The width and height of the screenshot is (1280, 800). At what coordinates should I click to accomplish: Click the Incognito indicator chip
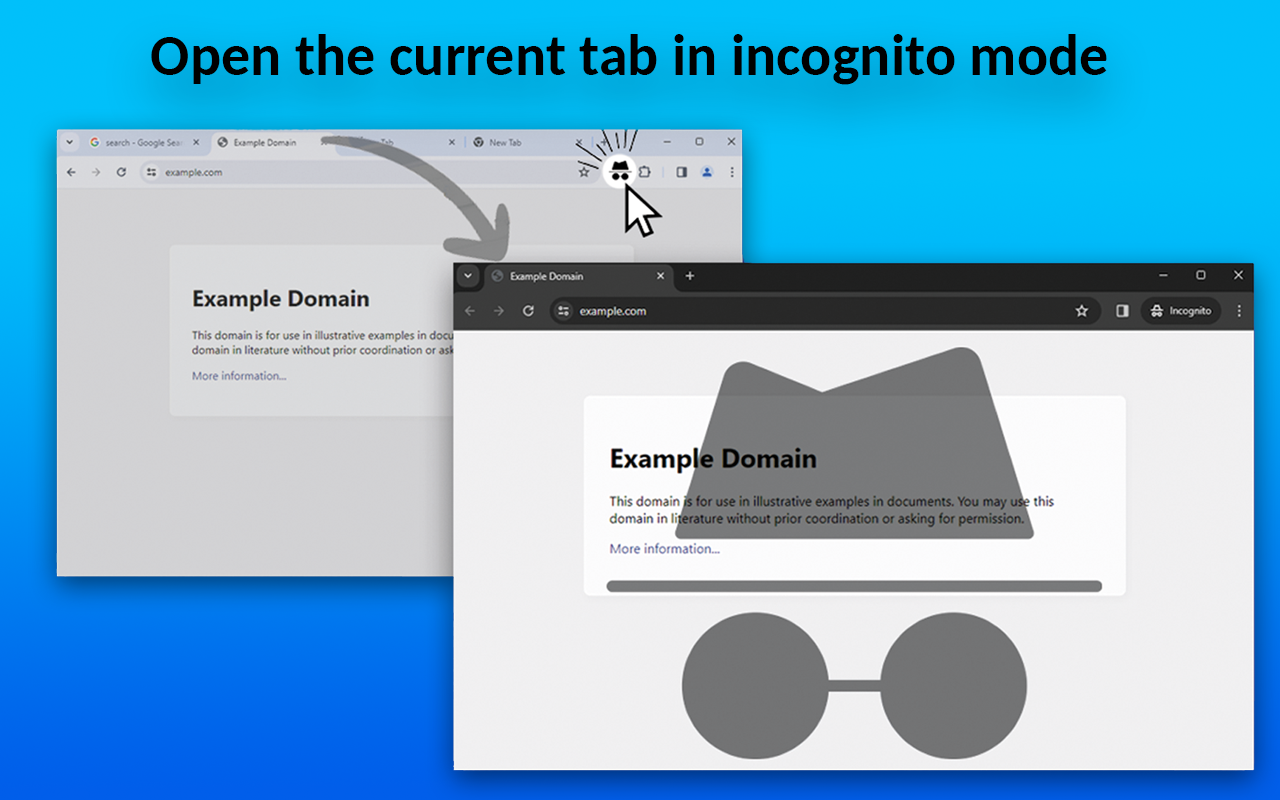pos(1181,311)
